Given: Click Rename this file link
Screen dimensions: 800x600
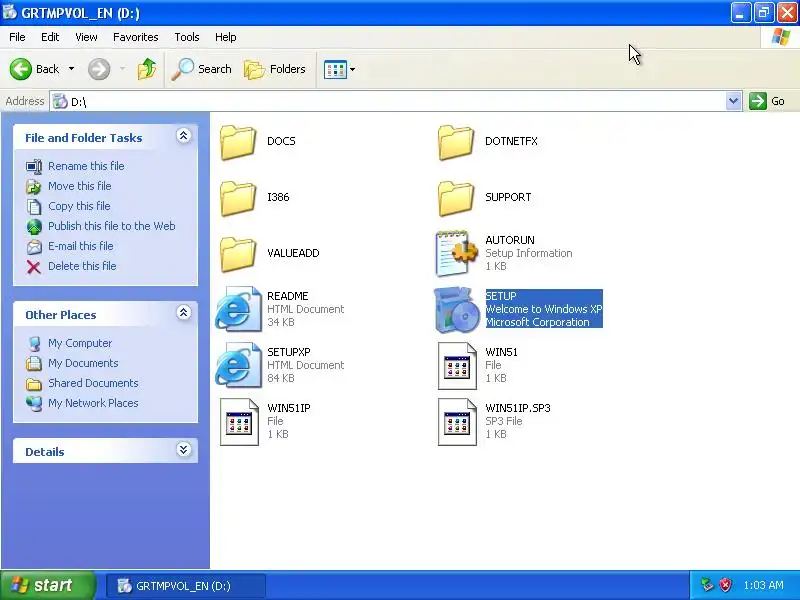Looking at the screenshot, I should click(86, 166).
